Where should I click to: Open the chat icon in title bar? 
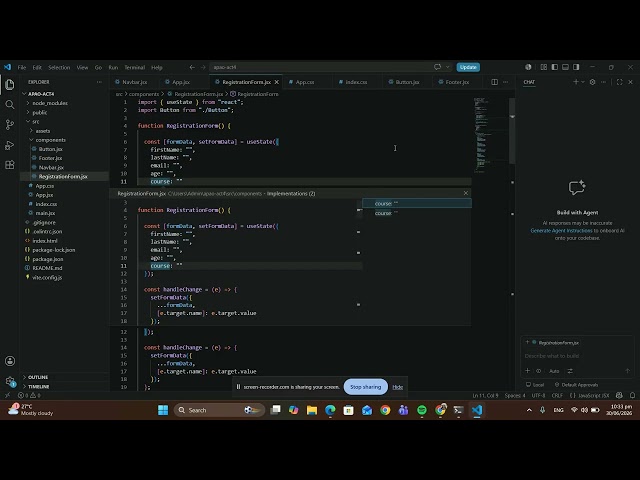pos(438,67)
